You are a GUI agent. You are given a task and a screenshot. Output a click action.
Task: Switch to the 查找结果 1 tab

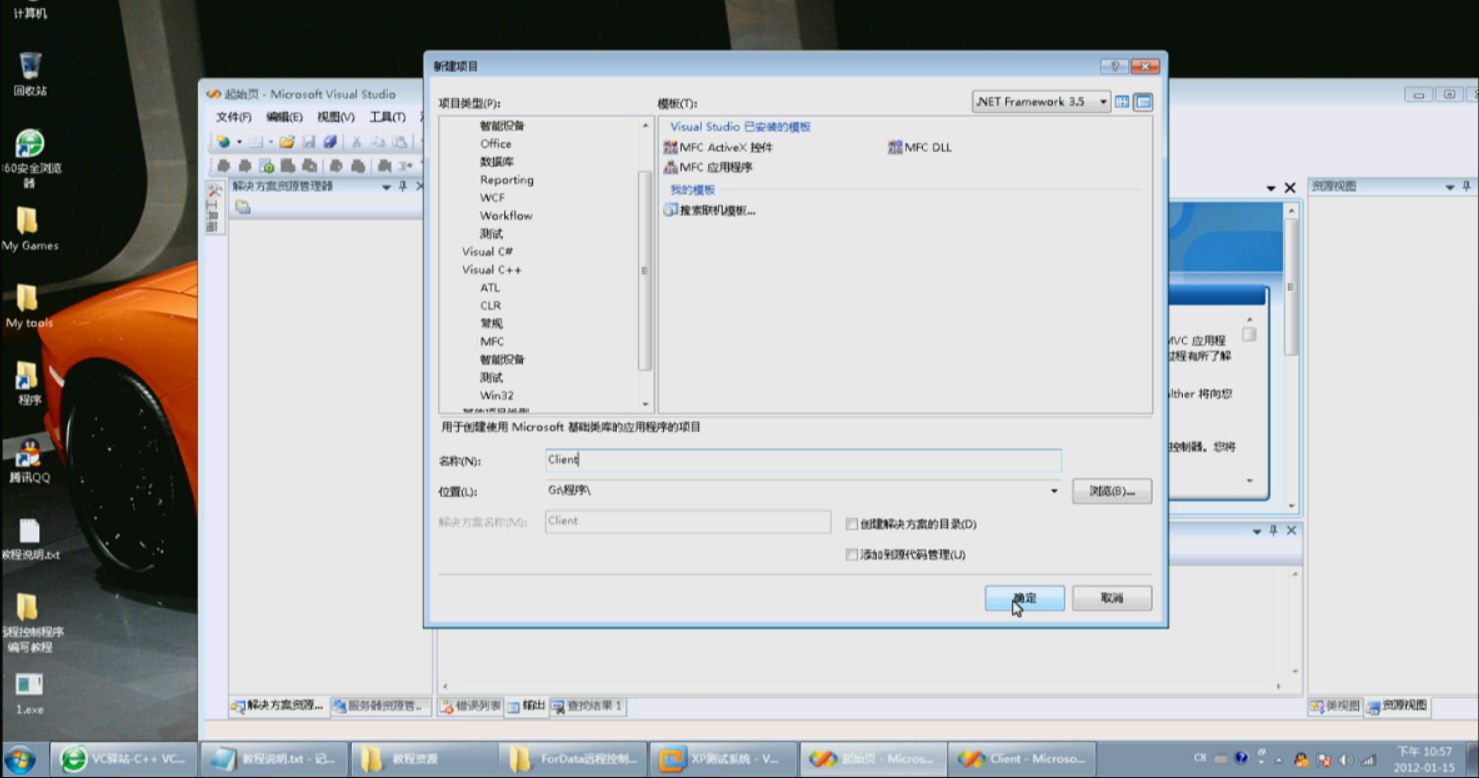pos(587,706)
